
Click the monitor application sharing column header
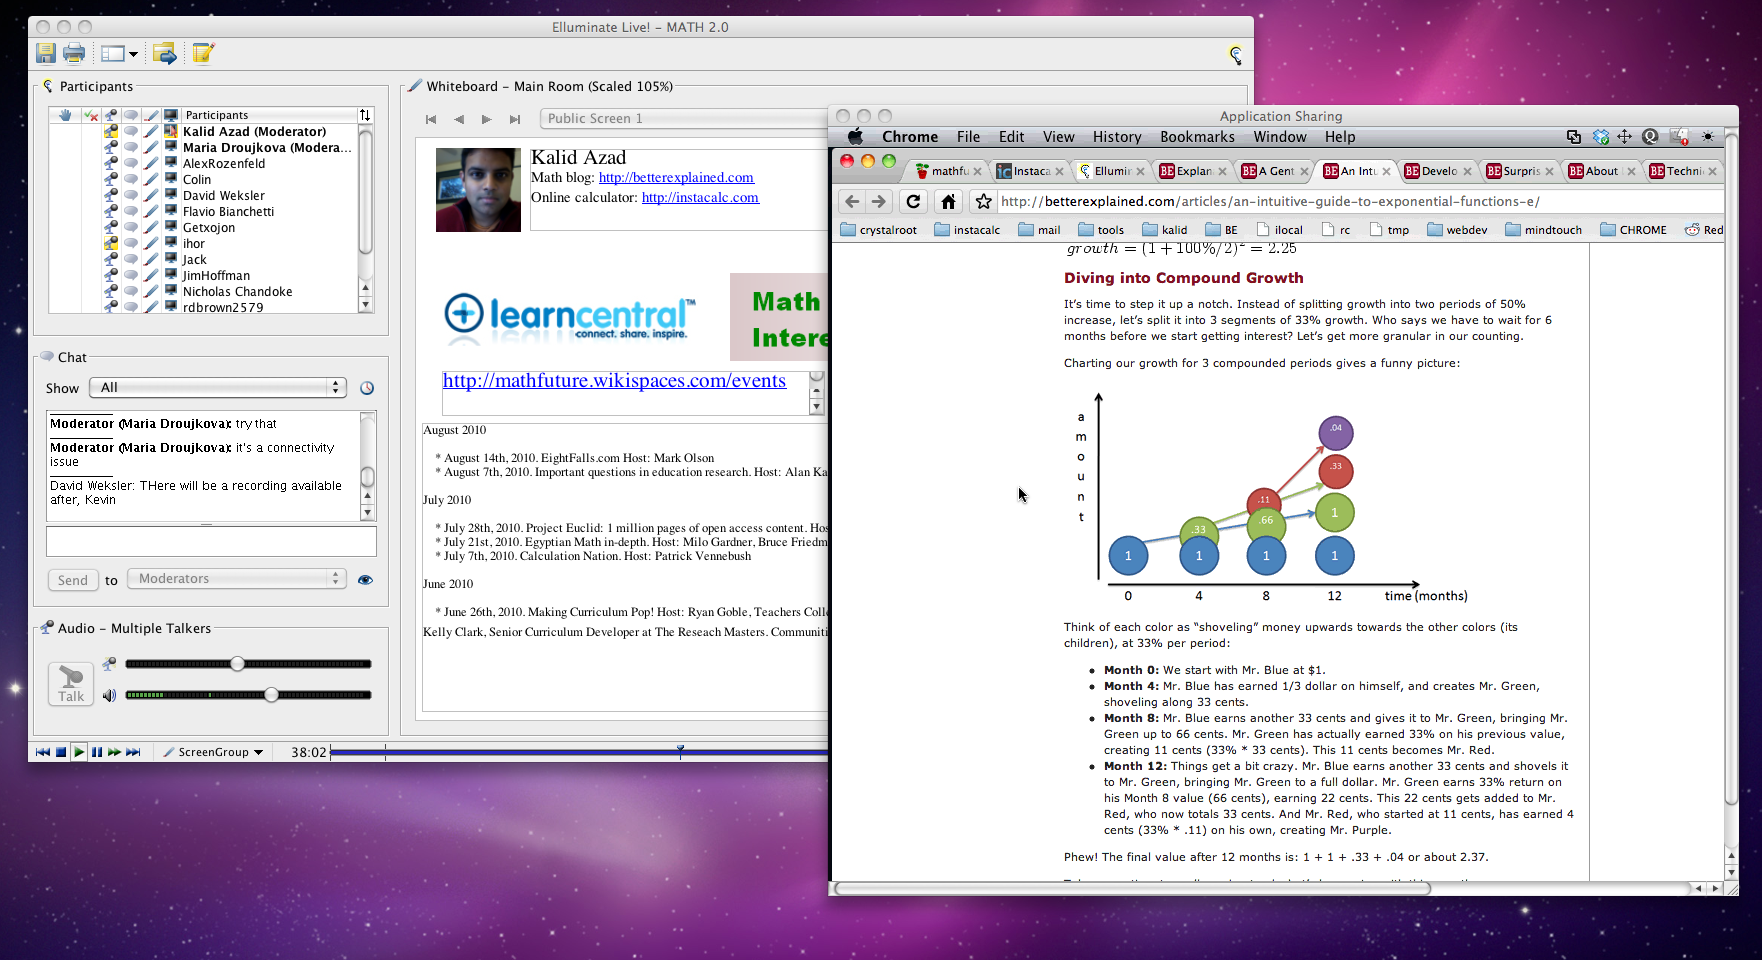(x=171, y=115)
